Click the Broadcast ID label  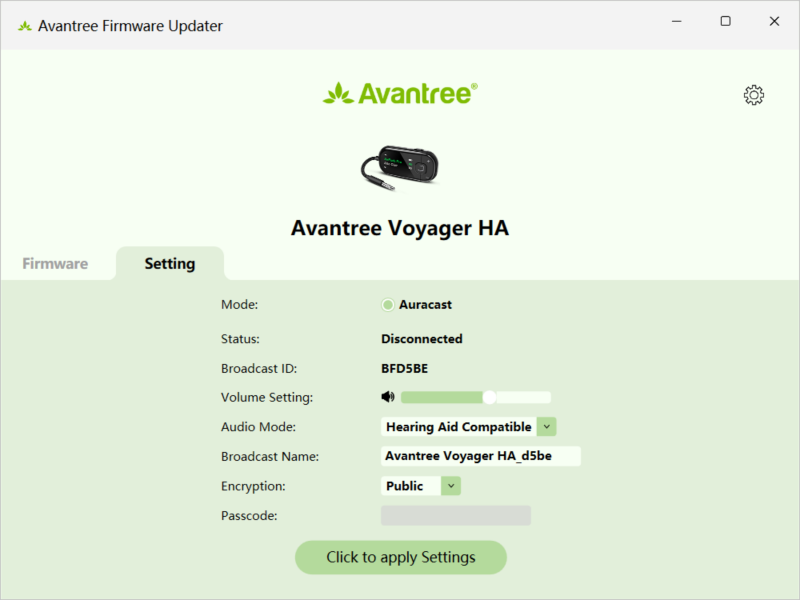[x=259, y=368]
